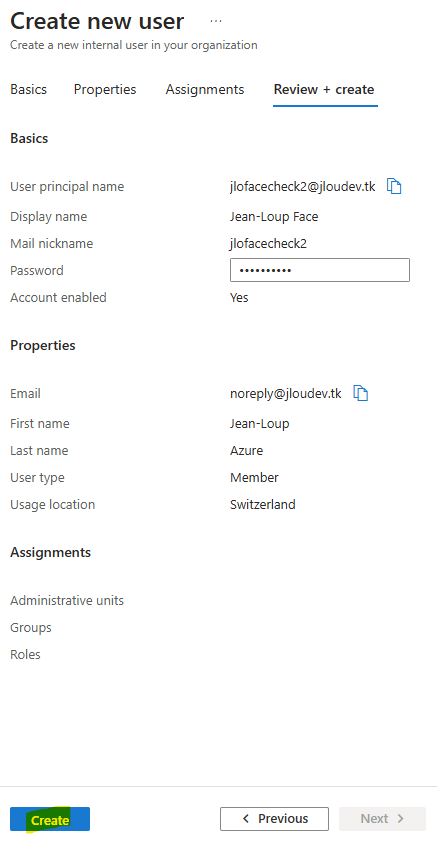Image resolution: width=437 pixels, height=841 pixels.
Task: Click the Groups assignment label
Action: point(31,628)
